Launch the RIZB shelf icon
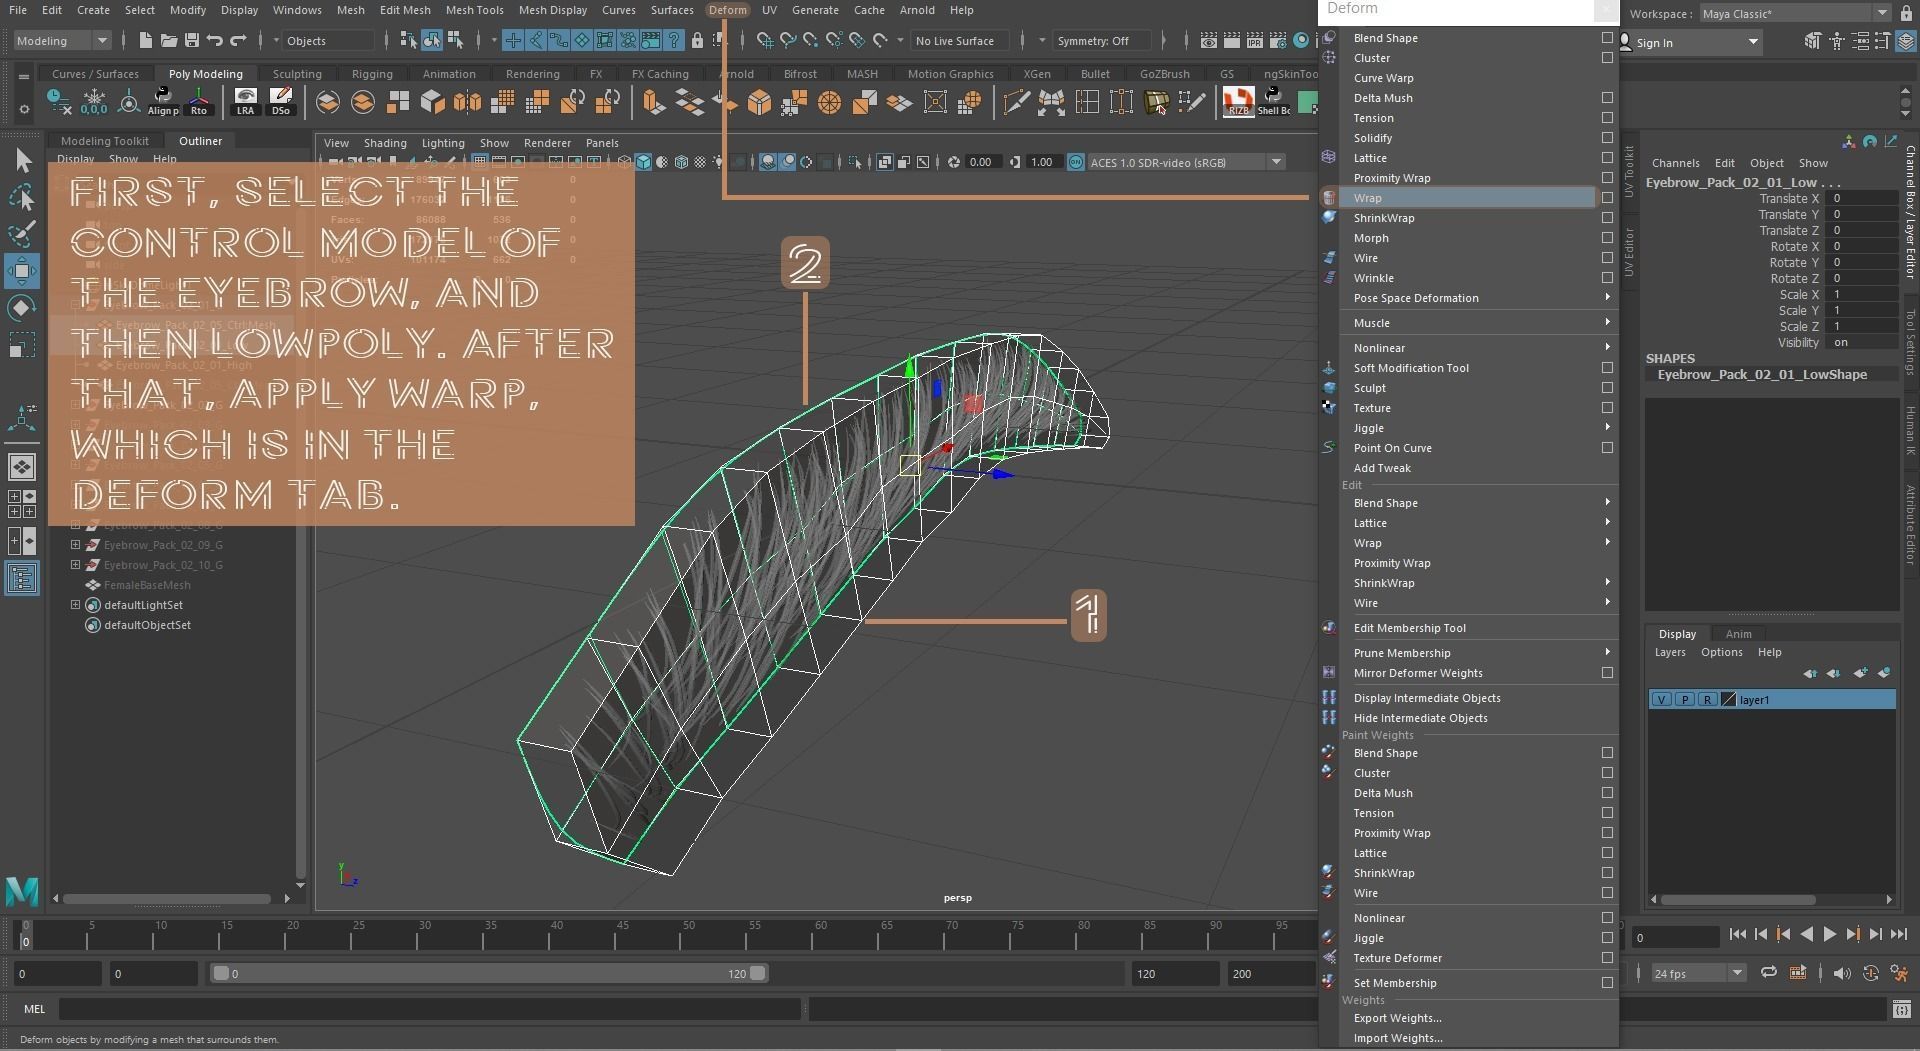Image resolution: width=1920 pixels, height=1051 pixels. (1238, 101)
